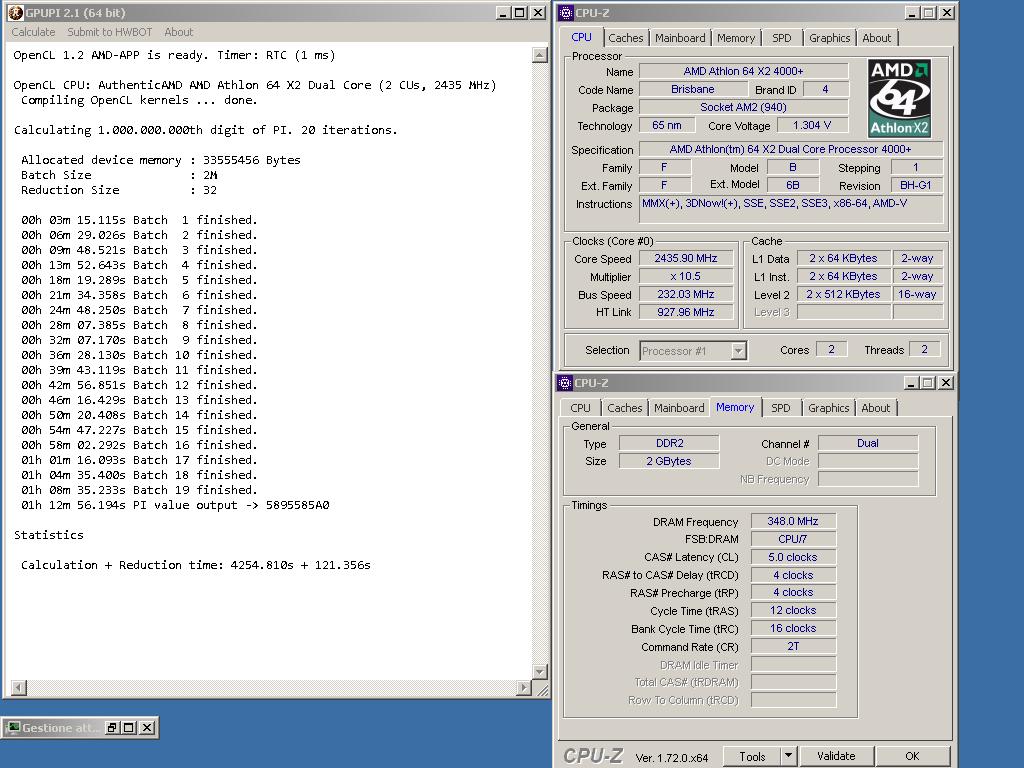Open the About menu in GPUPI
Image resolution: width=1024 pixels, height=768 pixels.
178,32
